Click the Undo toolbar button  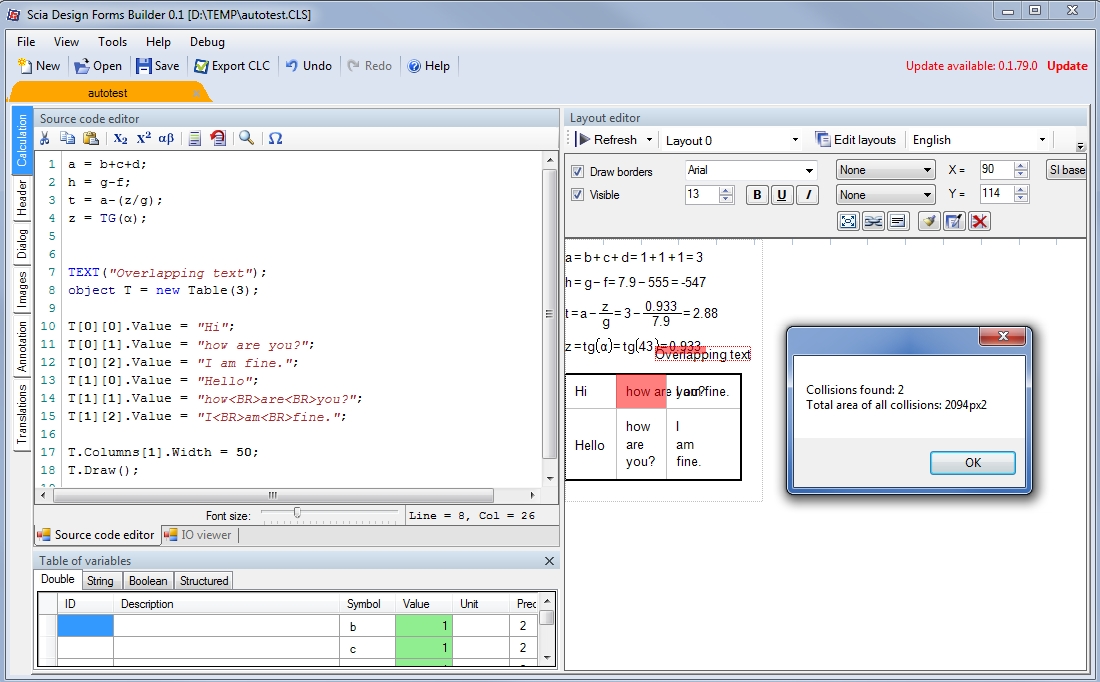(x=309, y=66)
